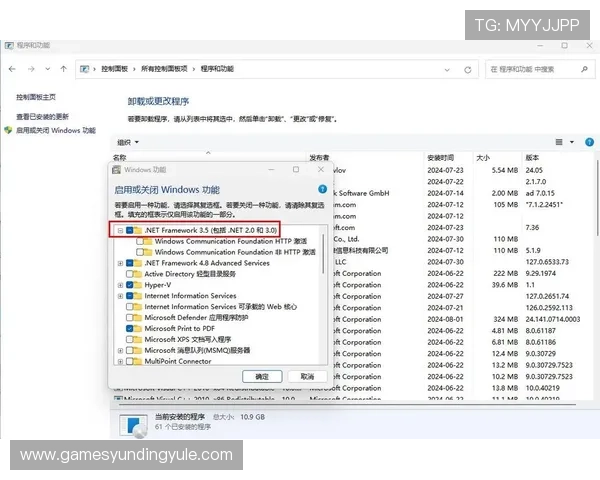Check Active Directory 轻型目录服务 checkbox
600x480 pixels.
(x=130, y=274)
